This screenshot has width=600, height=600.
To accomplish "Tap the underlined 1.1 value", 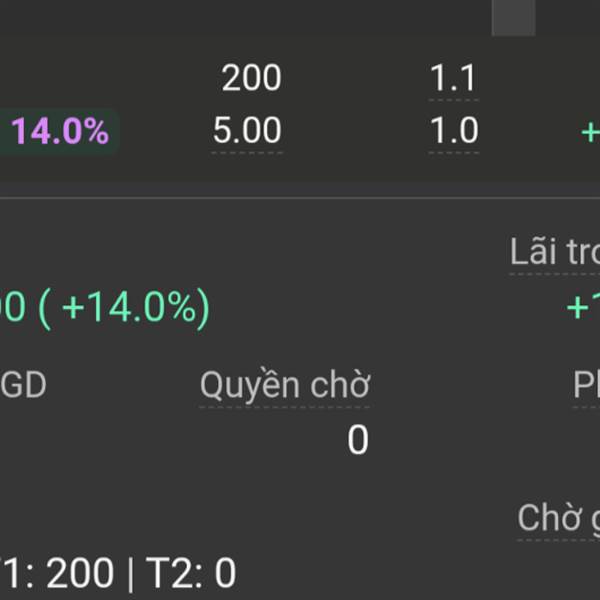I will 453,78.
